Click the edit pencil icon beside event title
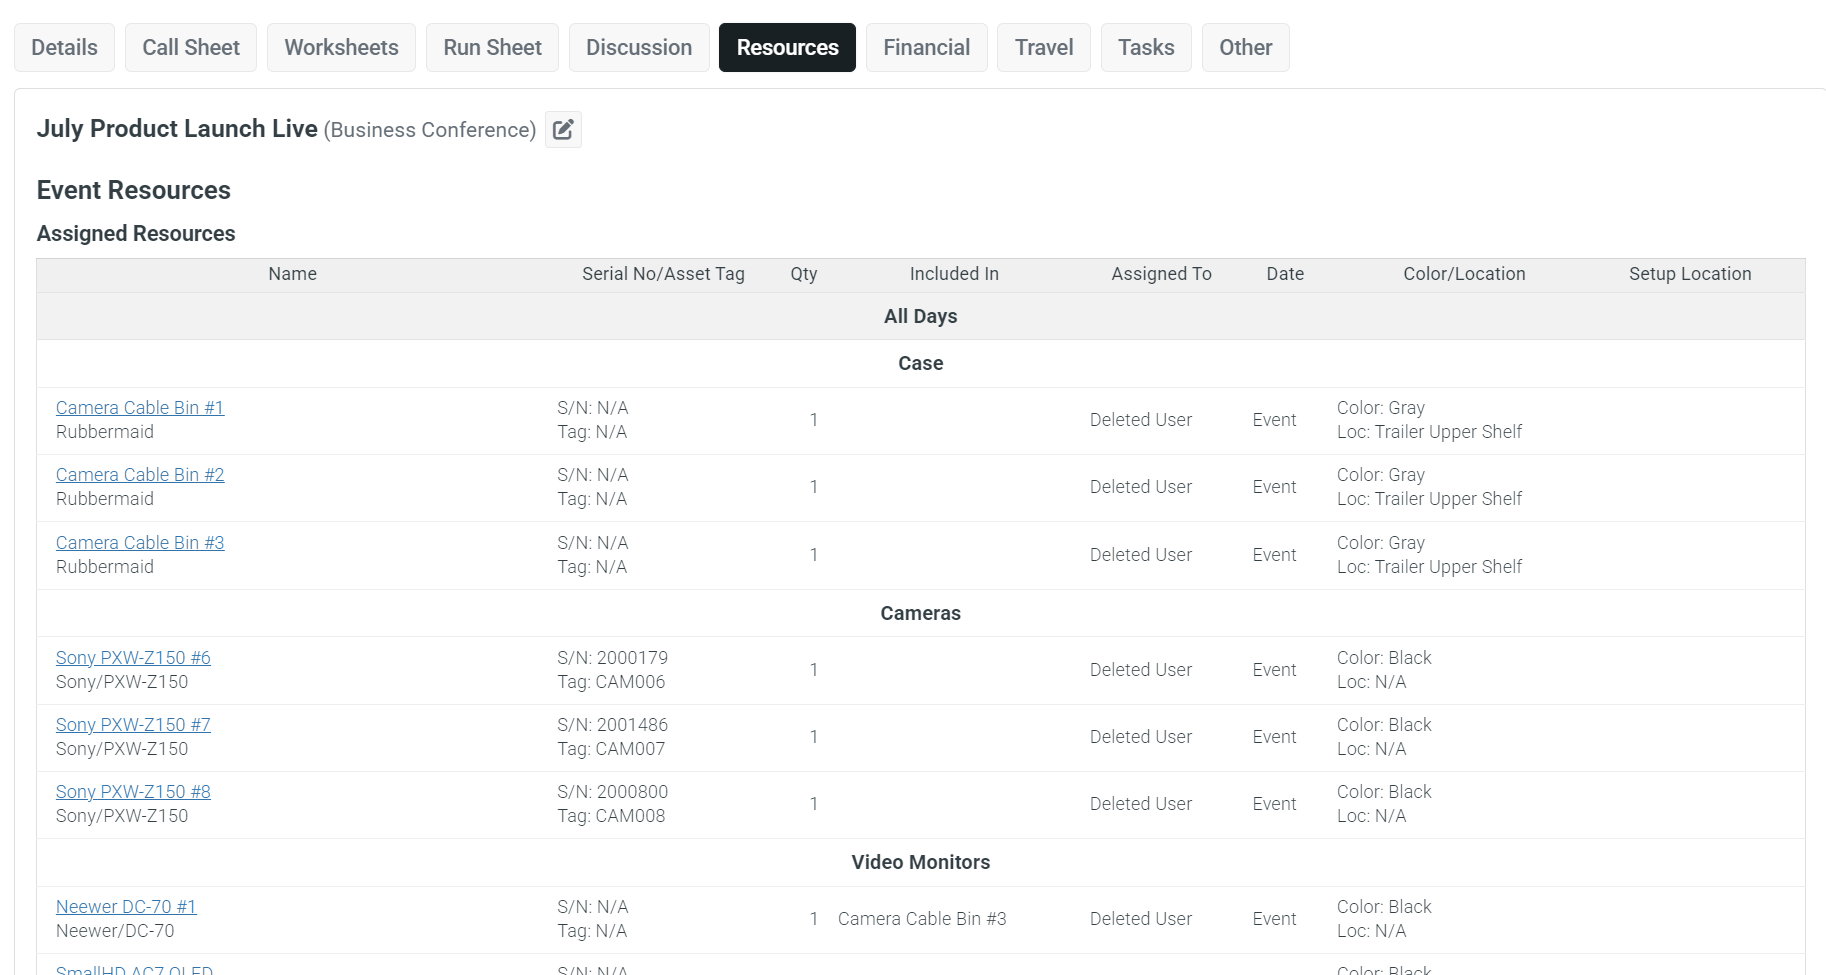The height and width of the screenshot is (975, 1826). tap(563, 130)
